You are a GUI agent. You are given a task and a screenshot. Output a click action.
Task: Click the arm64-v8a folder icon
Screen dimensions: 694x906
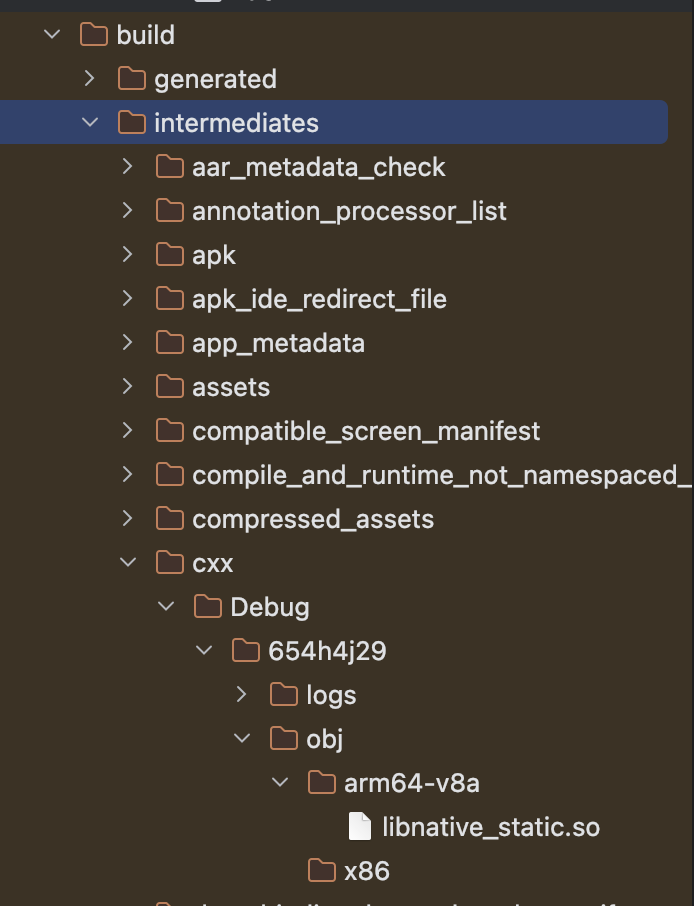[x=322, y=783]
